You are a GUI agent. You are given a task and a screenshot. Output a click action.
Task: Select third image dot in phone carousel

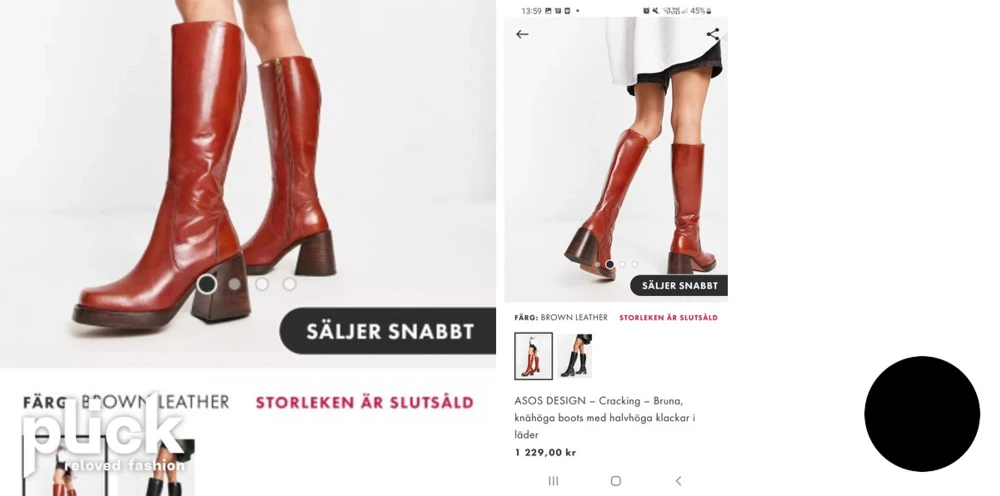[622, 264]
